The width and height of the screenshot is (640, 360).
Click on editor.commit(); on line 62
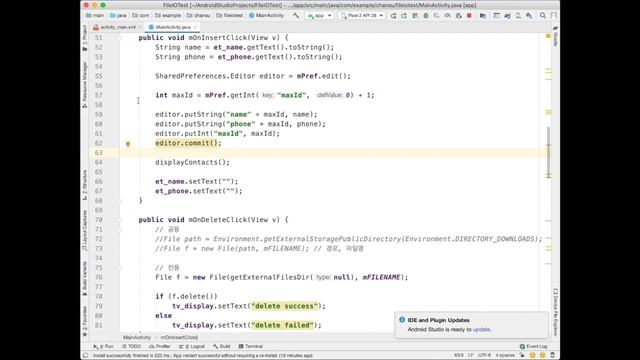coord(188,143)
